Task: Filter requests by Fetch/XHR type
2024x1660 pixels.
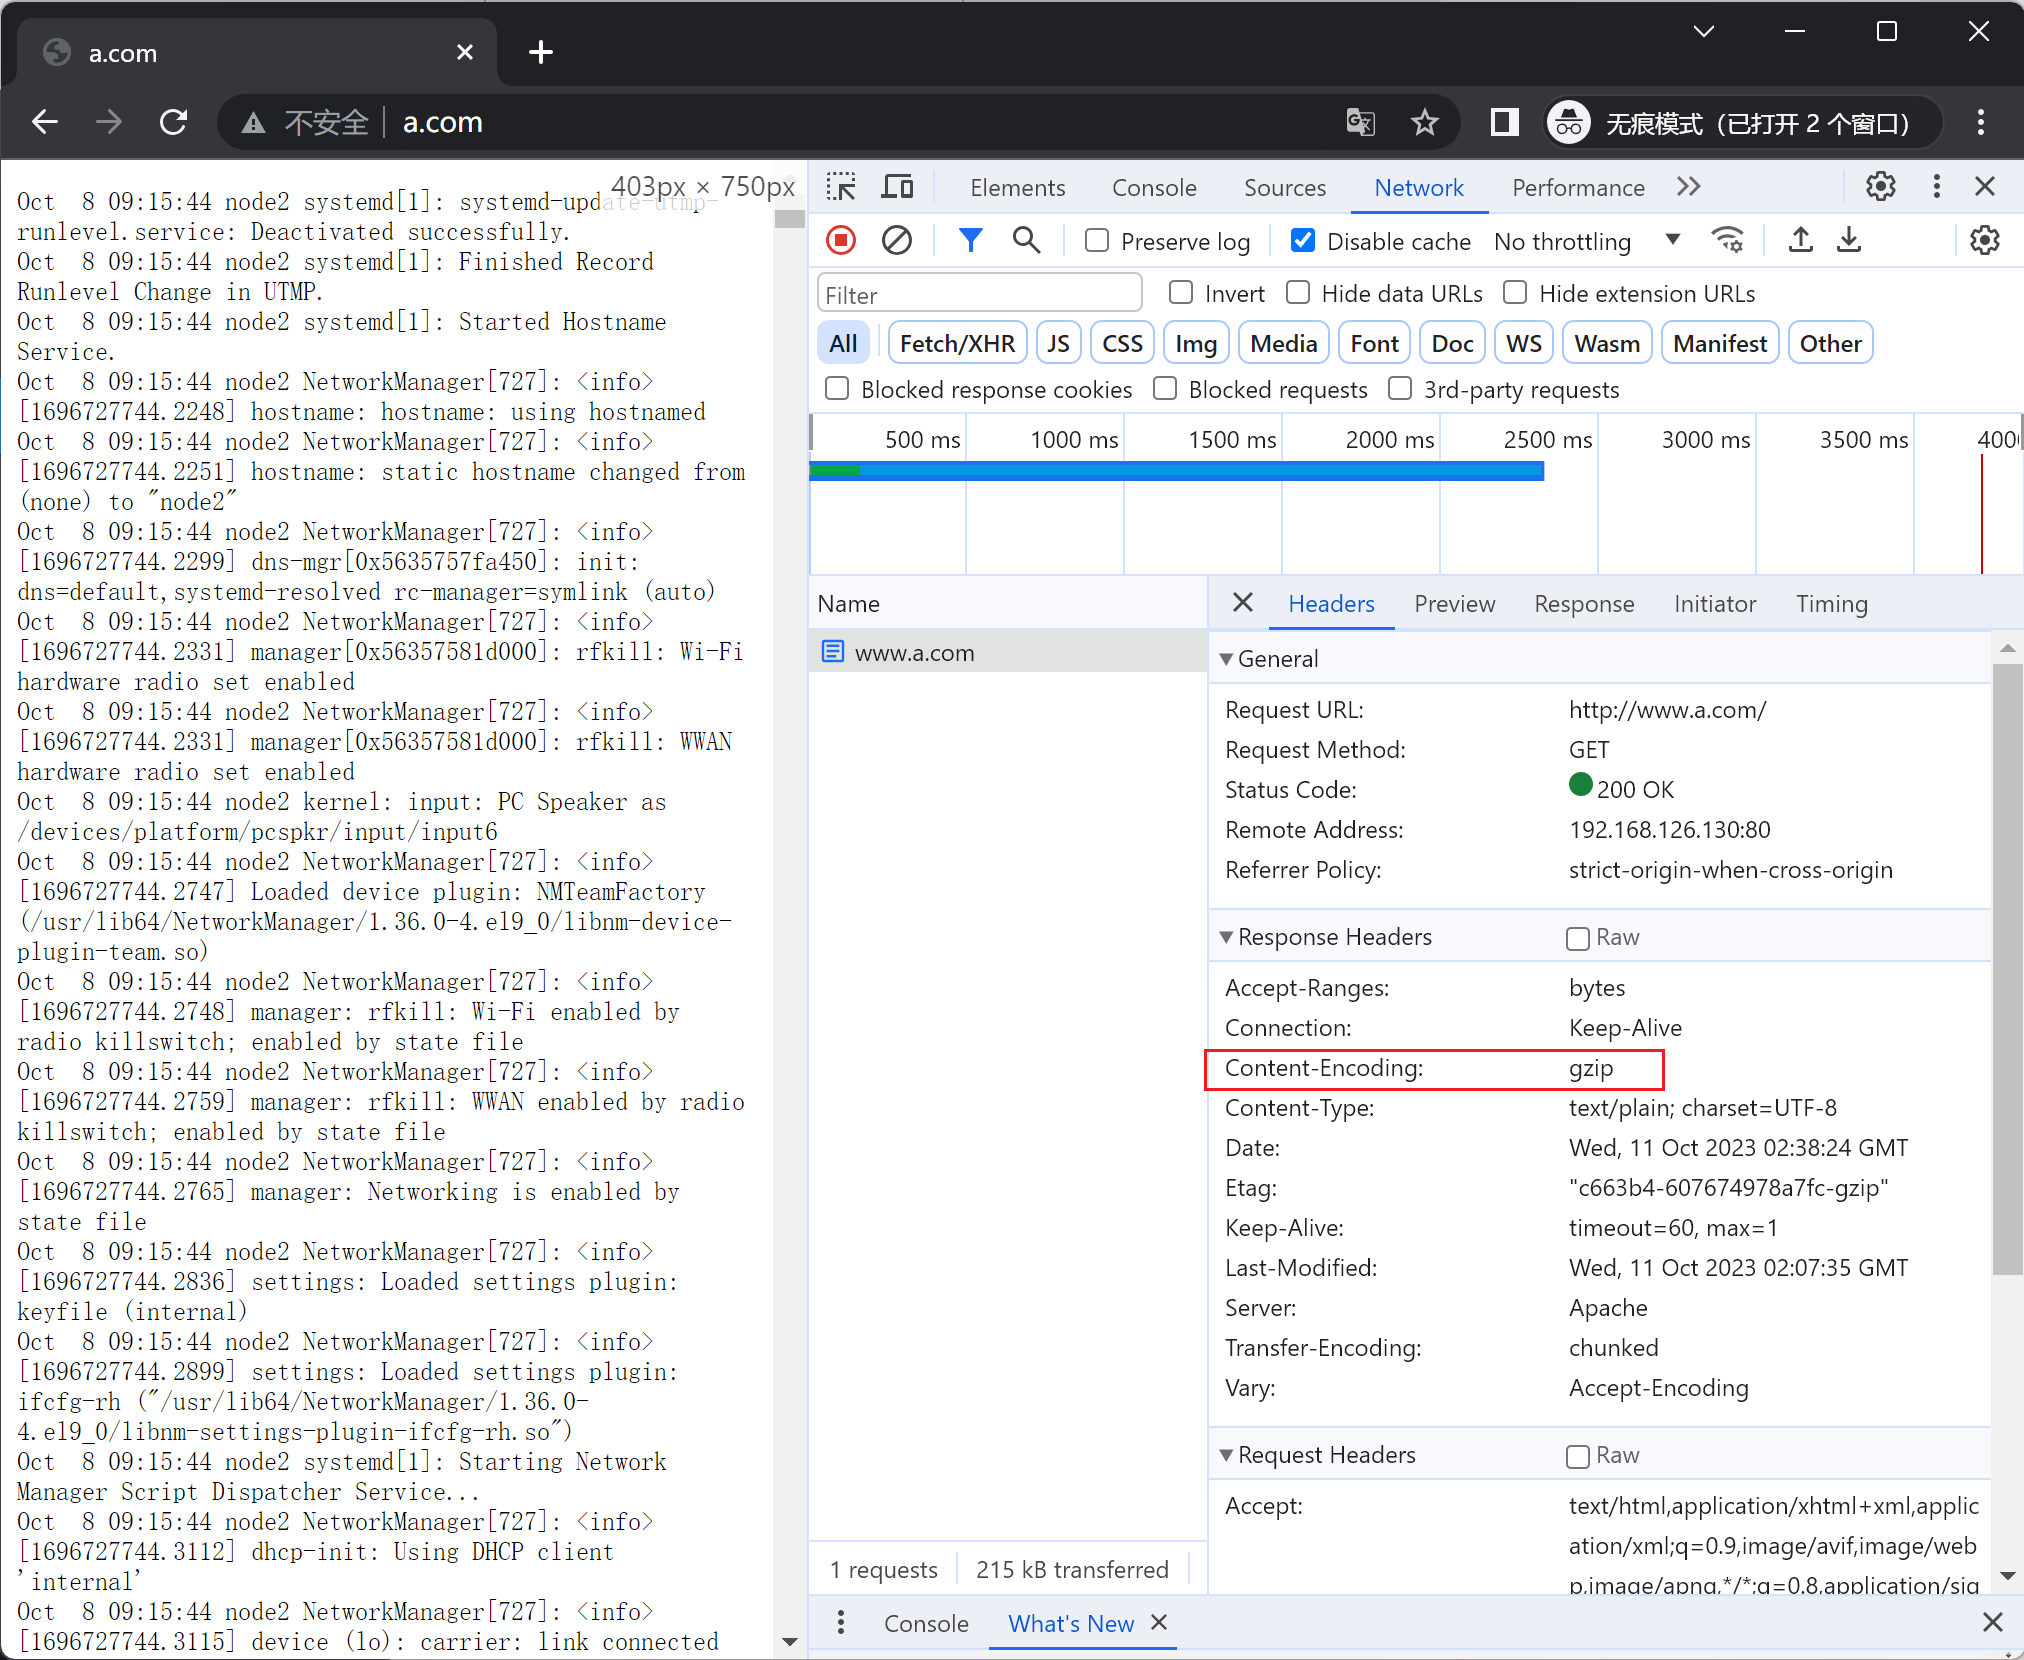Action: tap(957, 344)
